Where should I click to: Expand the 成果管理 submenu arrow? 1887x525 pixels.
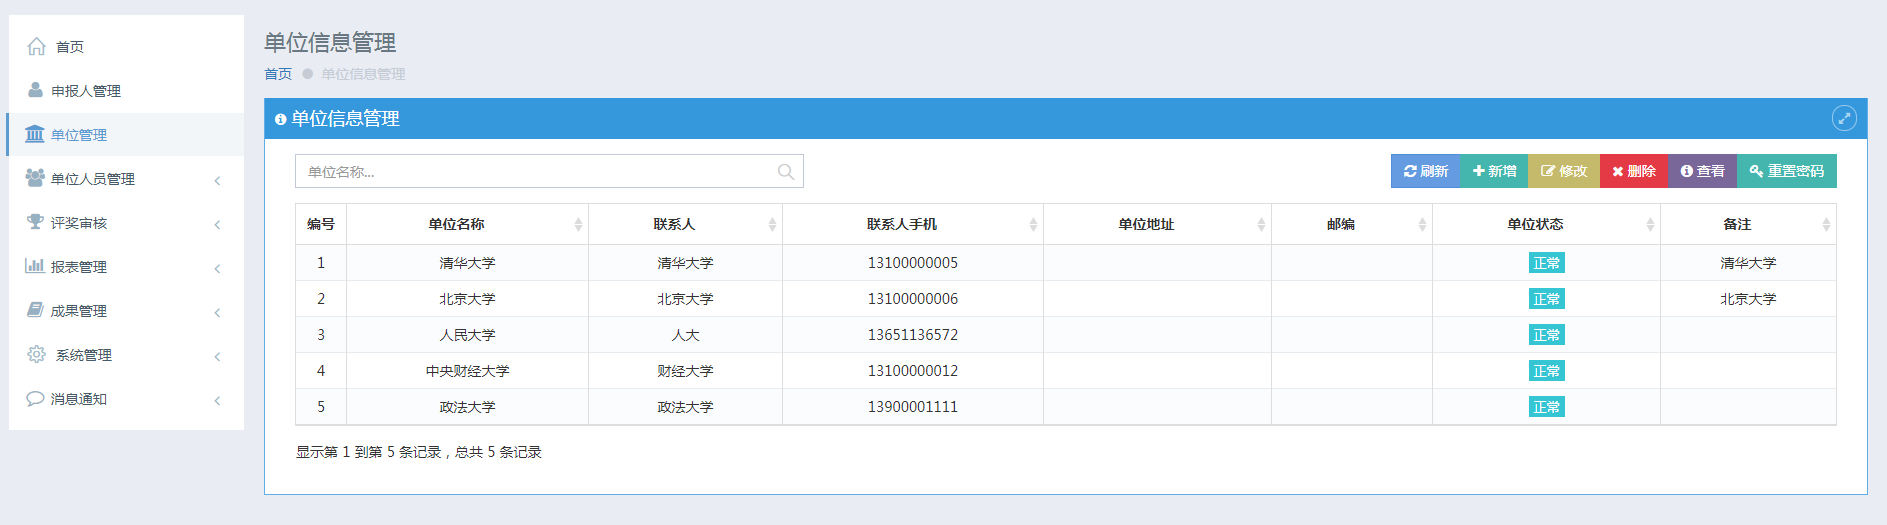(217, 312)
